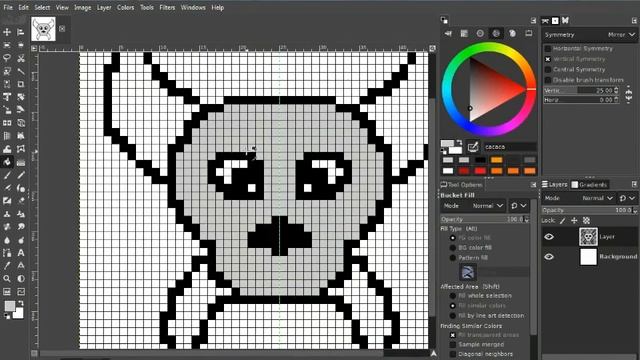Viewport: 640px width, 360px height.
Task: Select the Scissors Select tool
Action: coord(20,58)
